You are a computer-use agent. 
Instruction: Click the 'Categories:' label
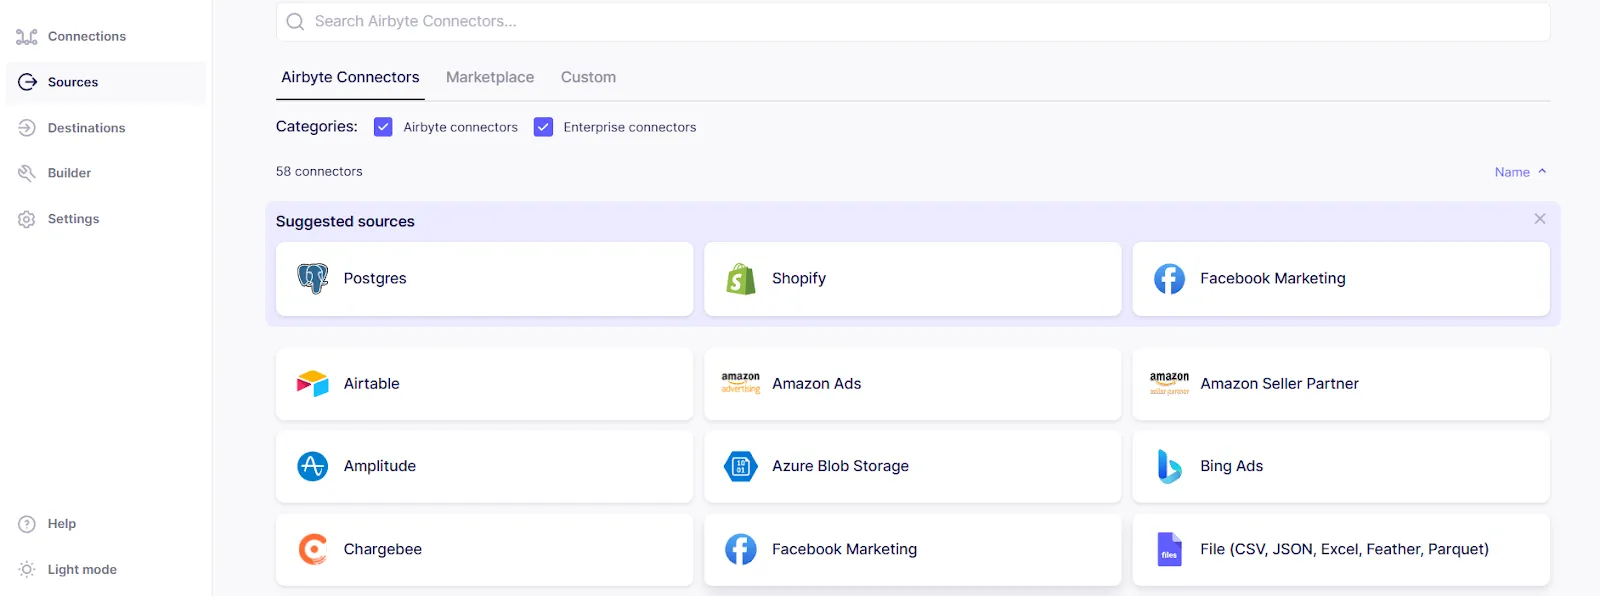316,127
